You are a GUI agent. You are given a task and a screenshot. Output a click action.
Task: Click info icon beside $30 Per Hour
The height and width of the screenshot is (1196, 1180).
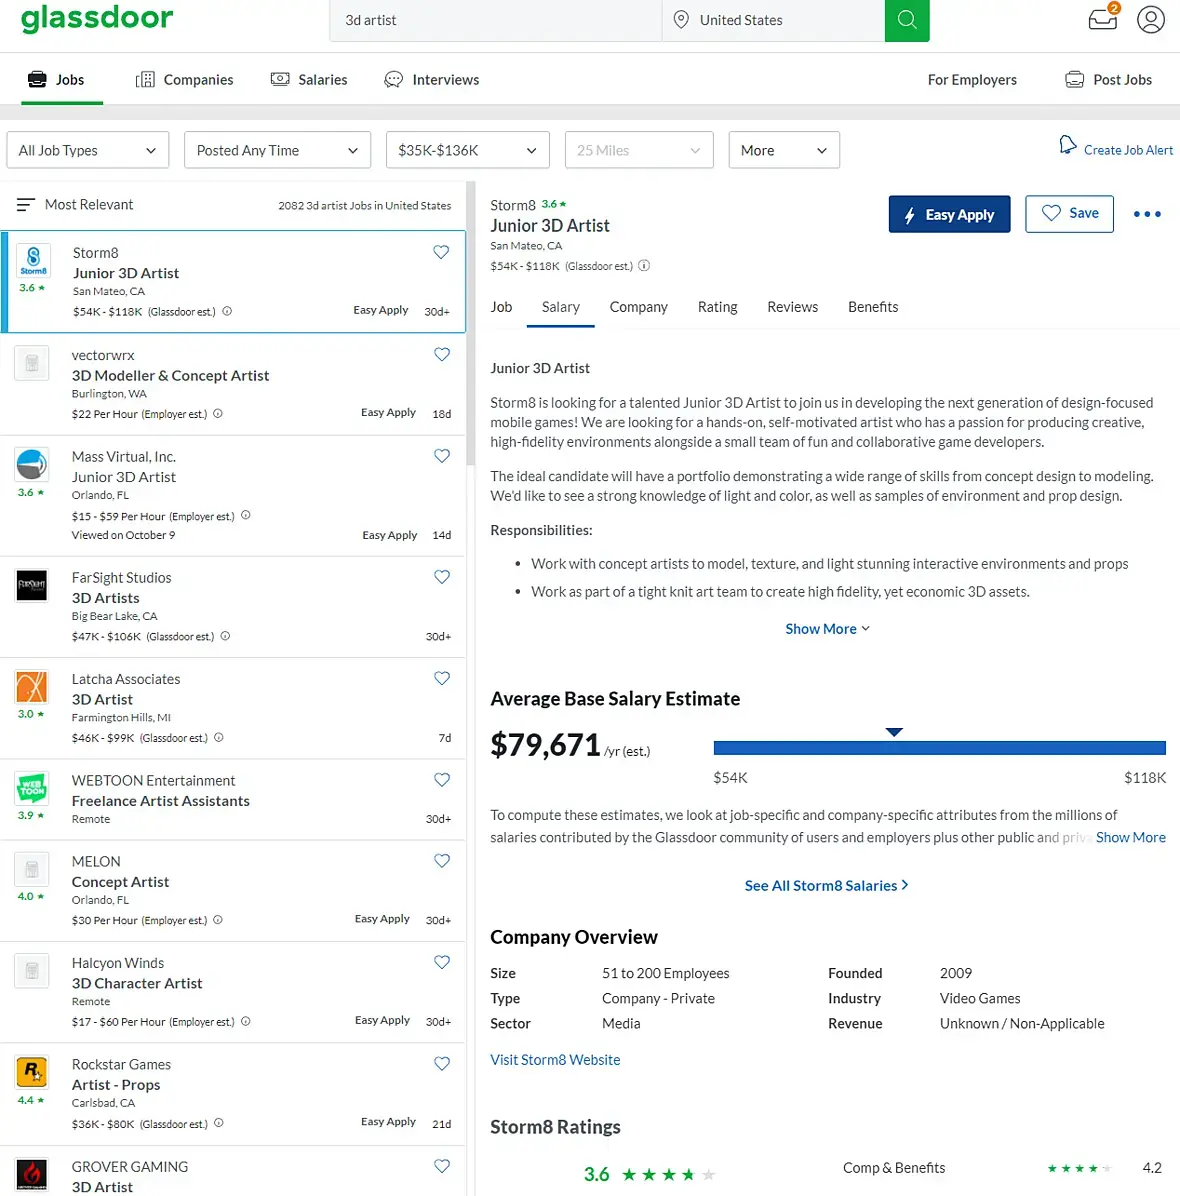point(218,920)
